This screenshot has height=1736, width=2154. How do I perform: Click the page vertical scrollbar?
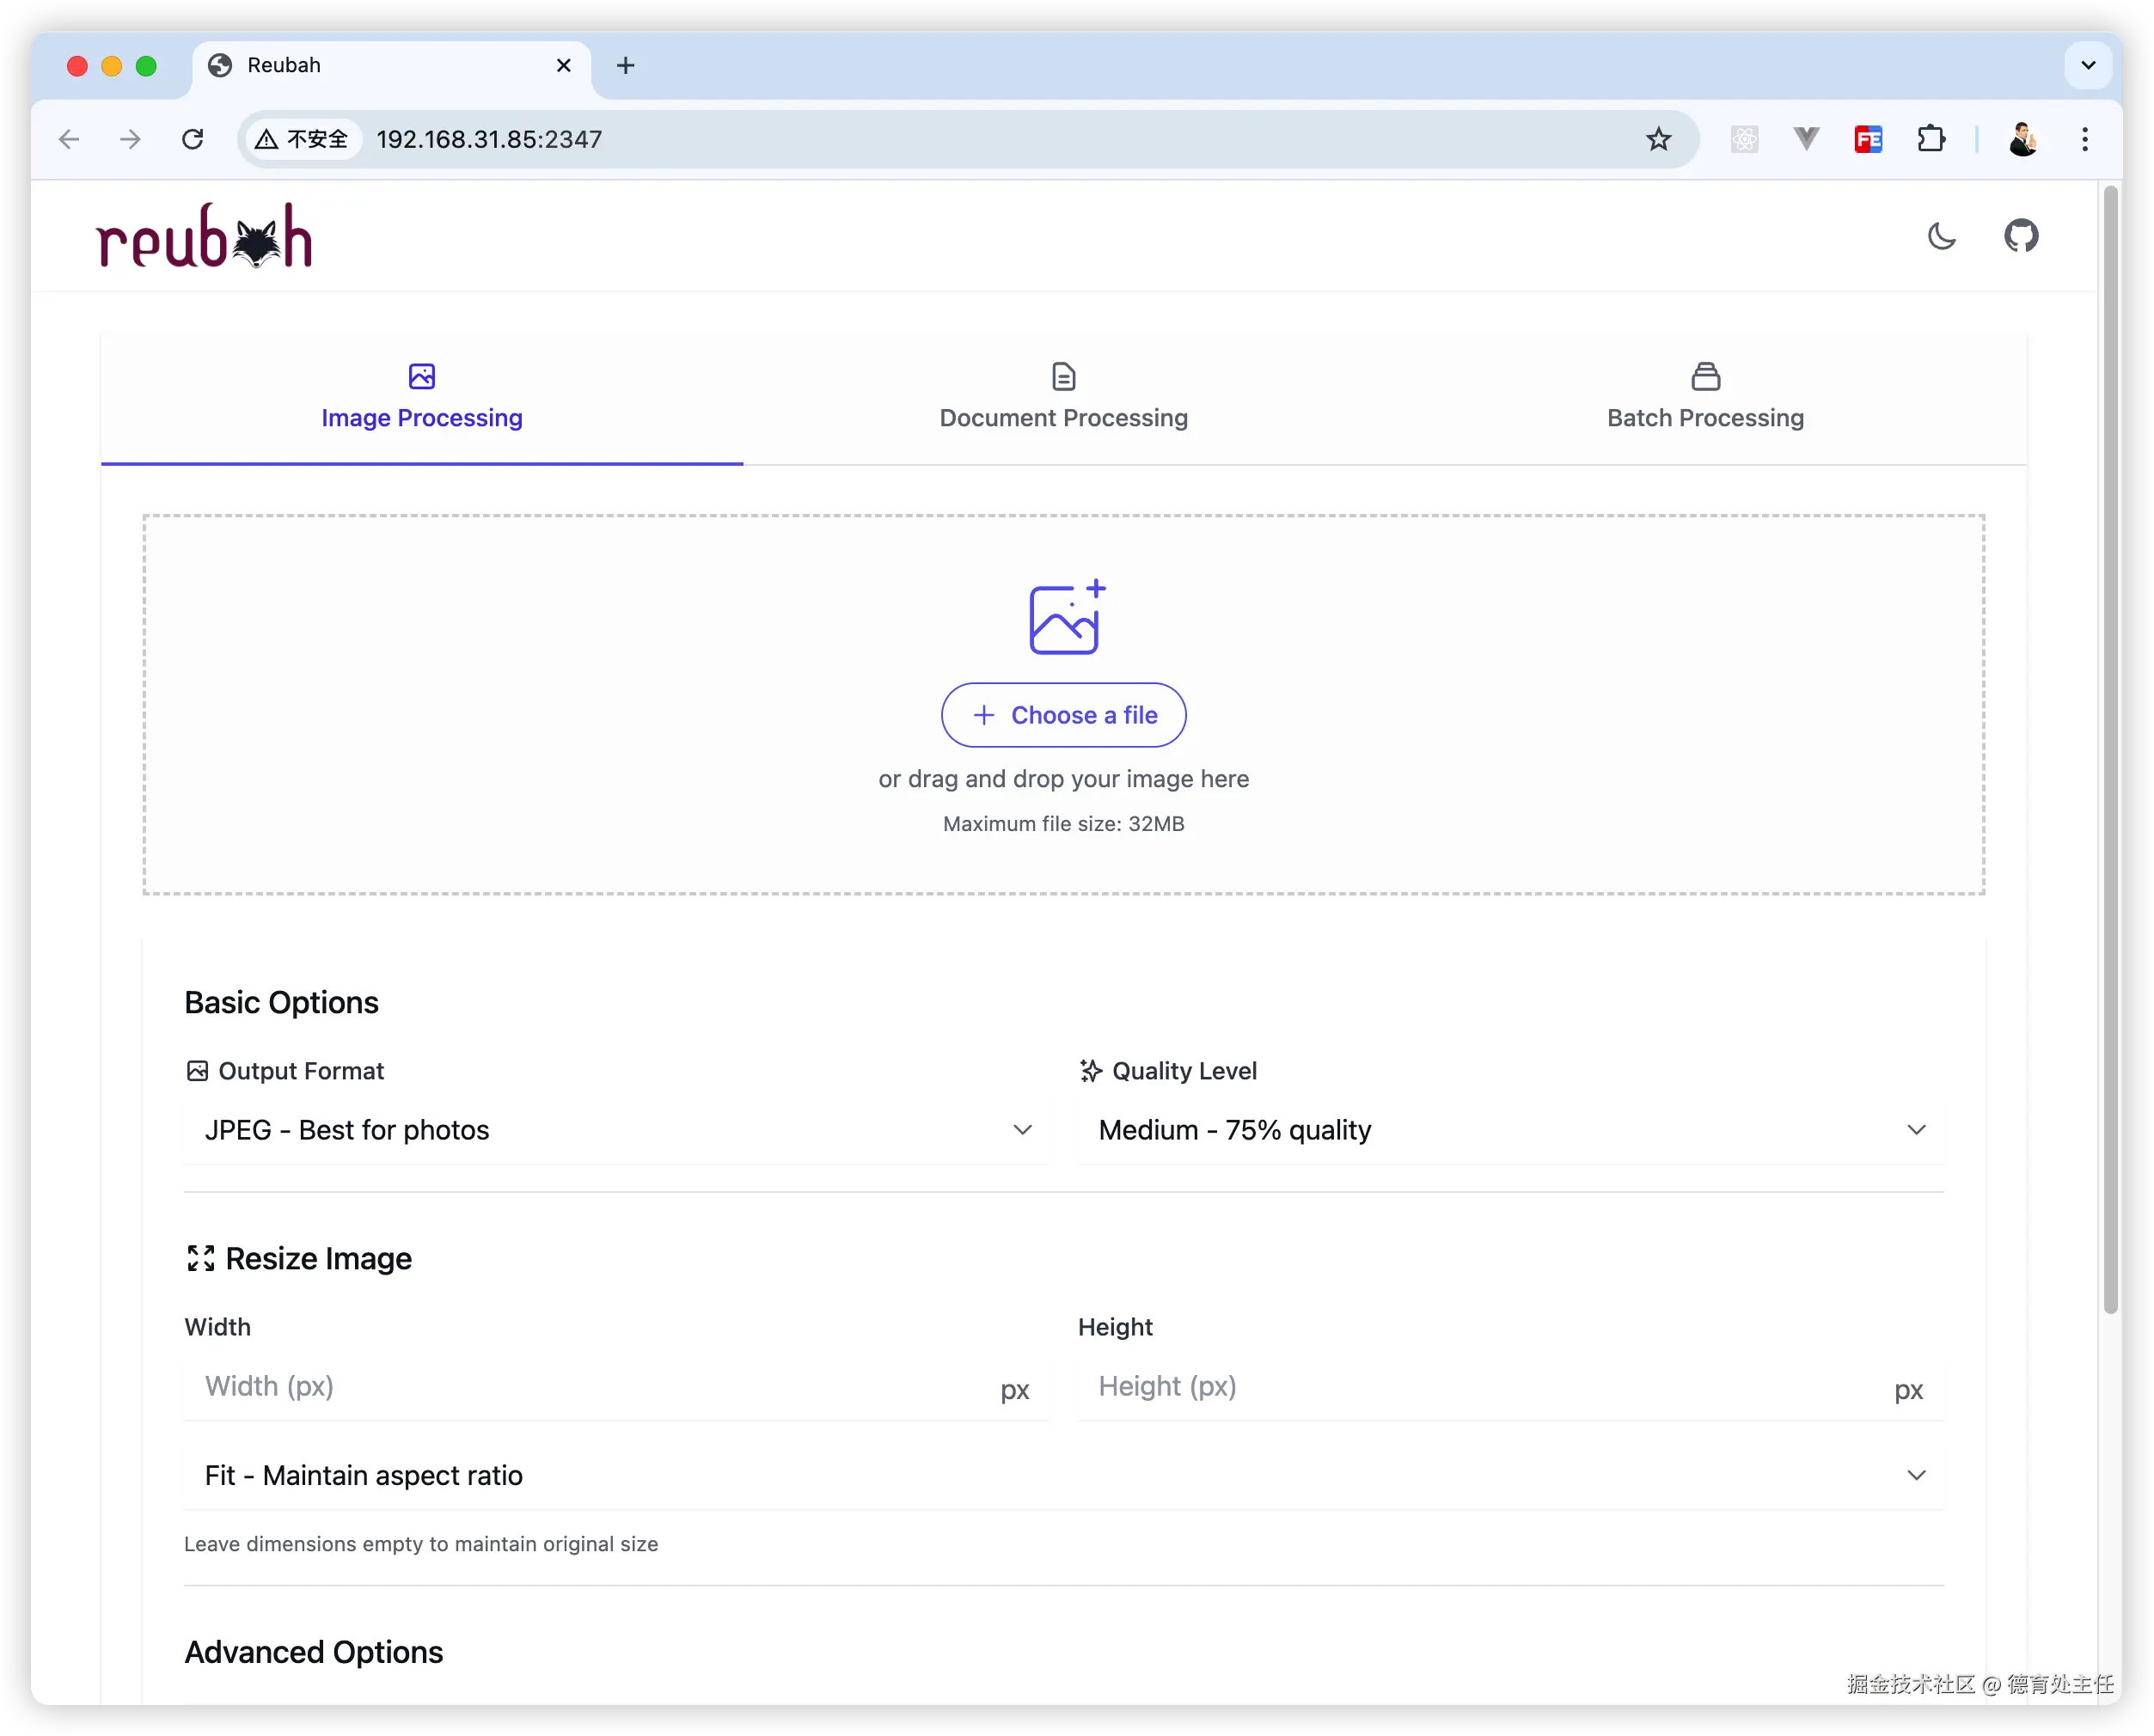(2111, 750)
